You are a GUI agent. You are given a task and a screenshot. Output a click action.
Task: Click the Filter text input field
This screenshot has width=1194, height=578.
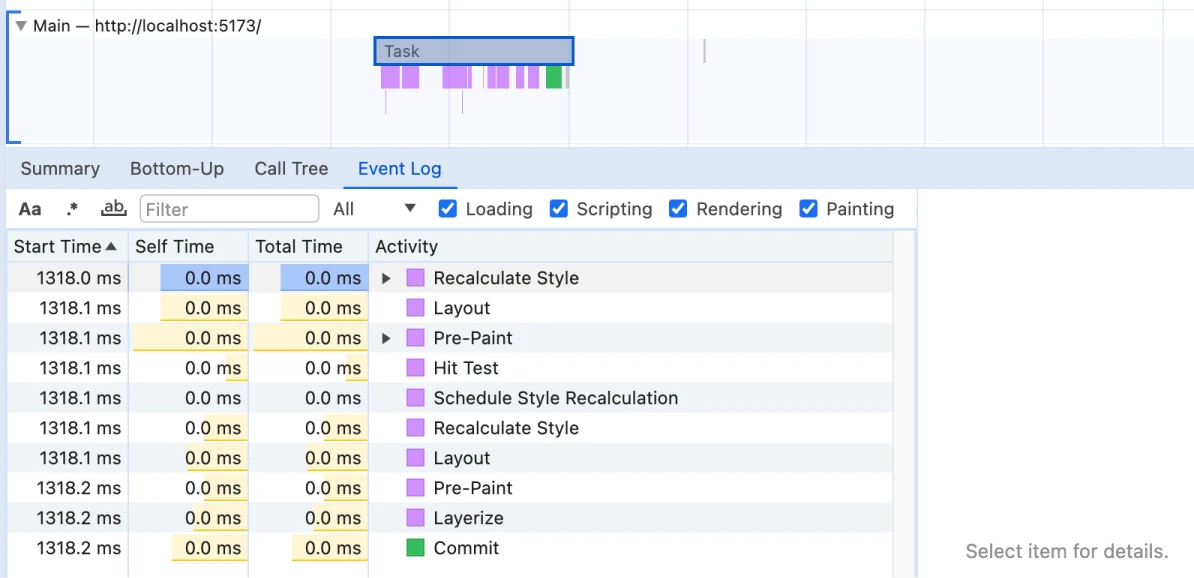(x=229, y=209)
